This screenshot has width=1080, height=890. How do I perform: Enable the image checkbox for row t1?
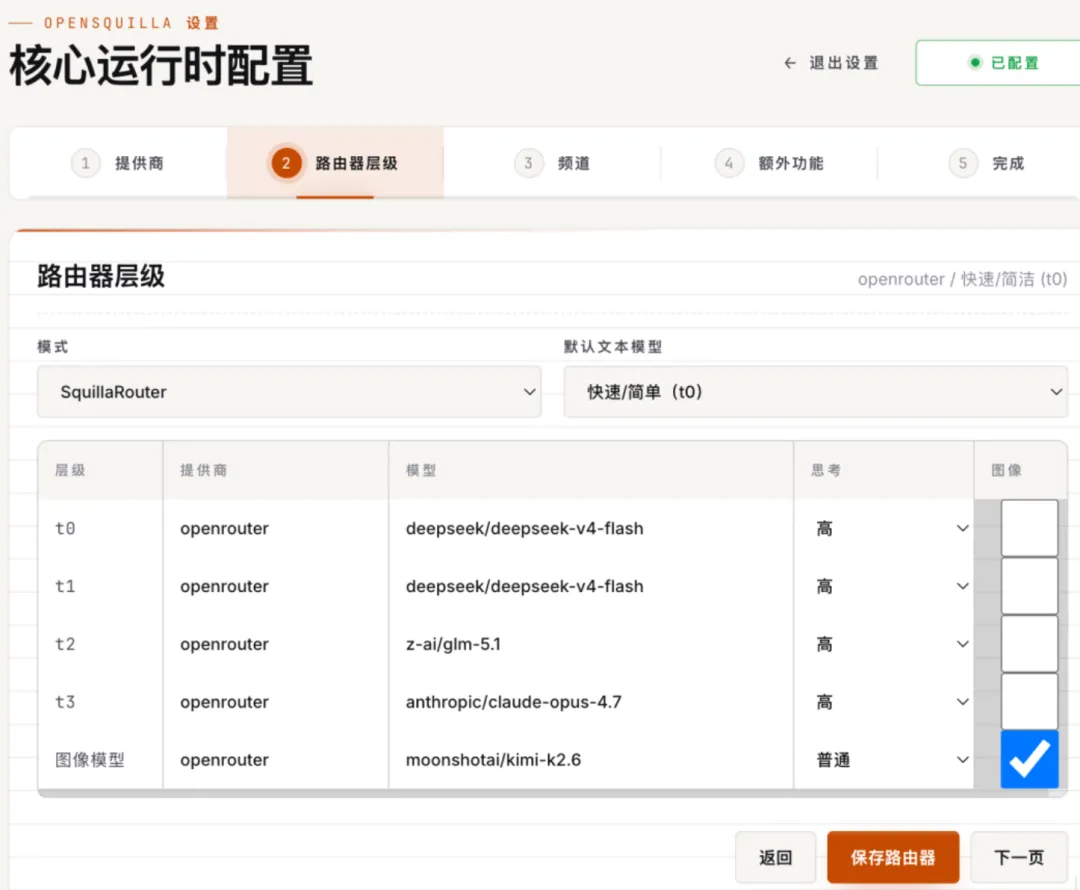(1029, 586)
